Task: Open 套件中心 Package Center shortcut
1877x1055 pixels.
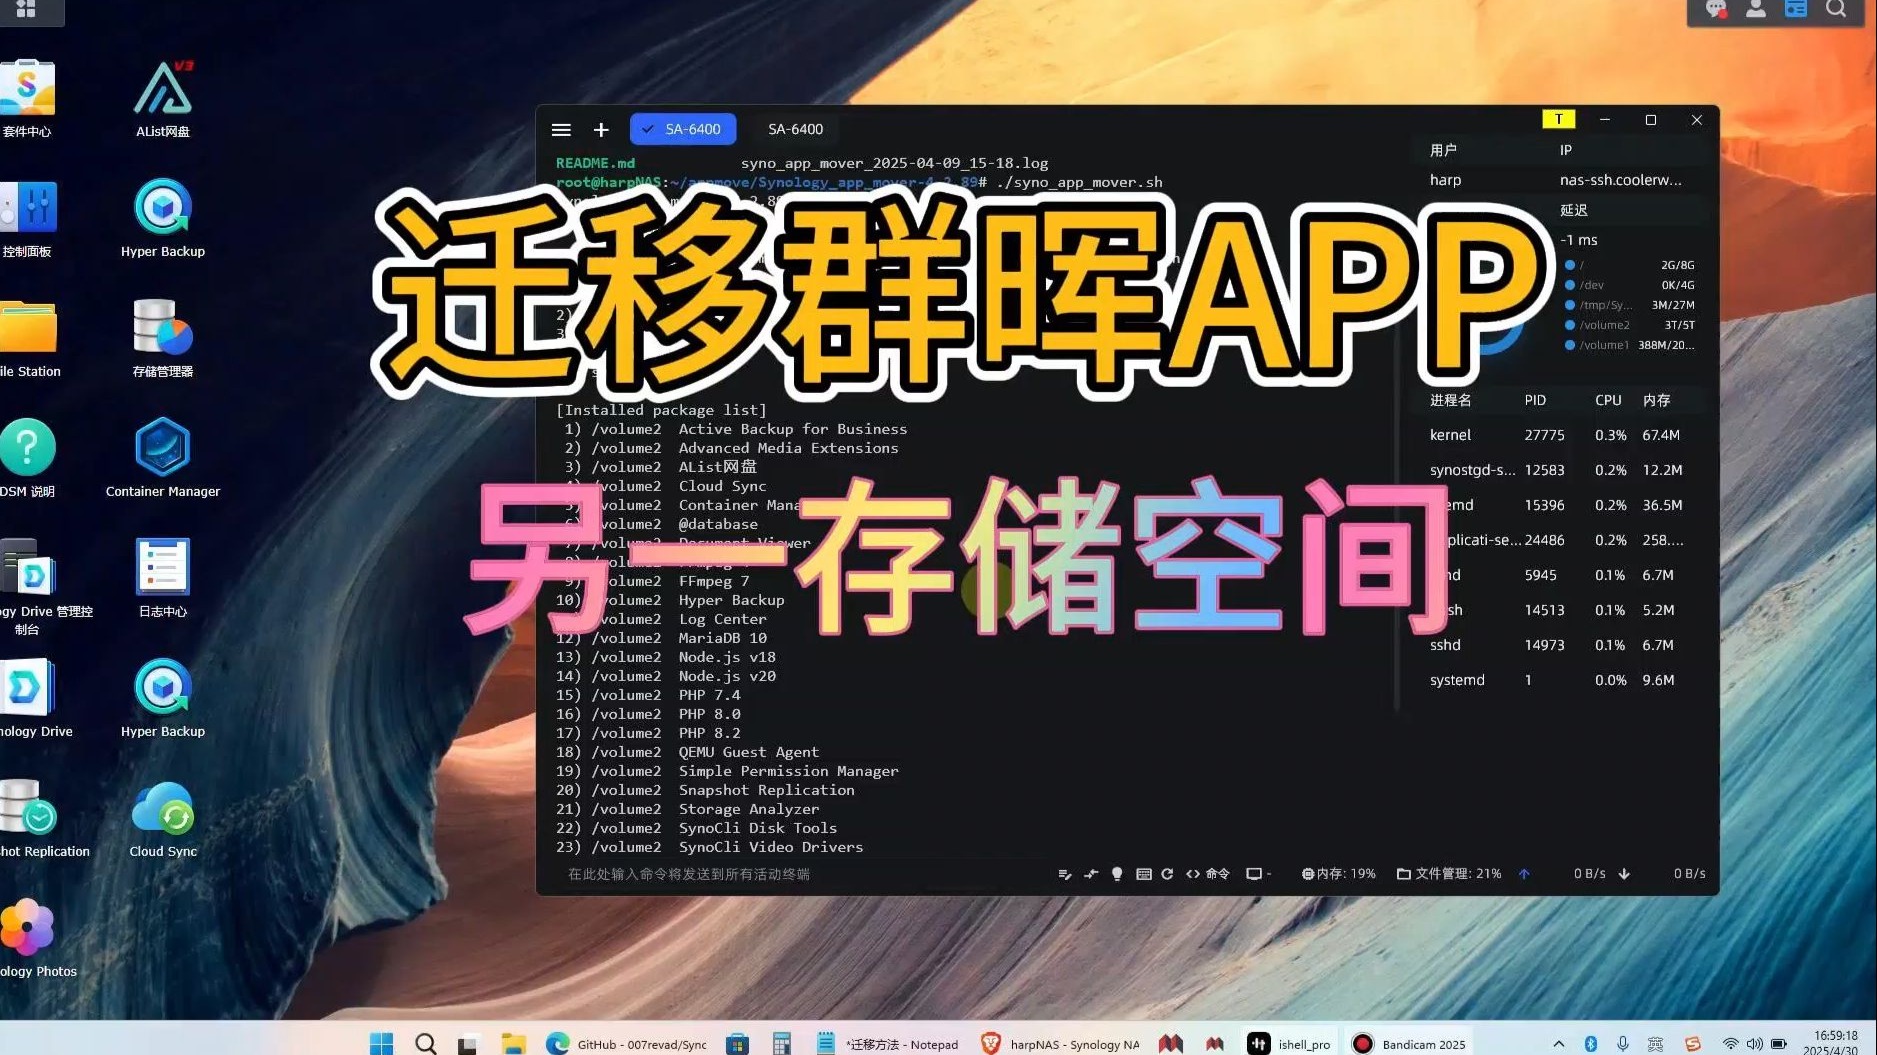Action: (27, 99)
